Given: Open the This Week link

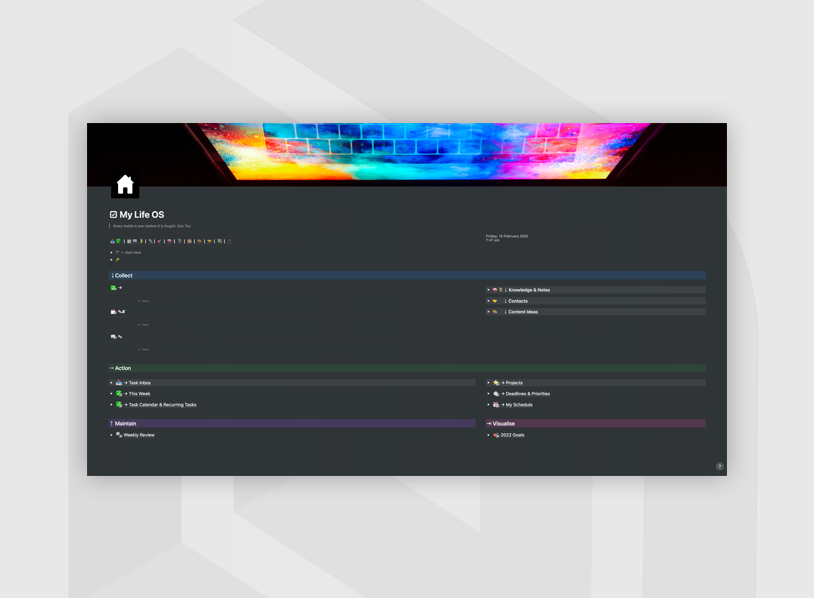Looking at the screenshot, I should [x=137, y=393].
